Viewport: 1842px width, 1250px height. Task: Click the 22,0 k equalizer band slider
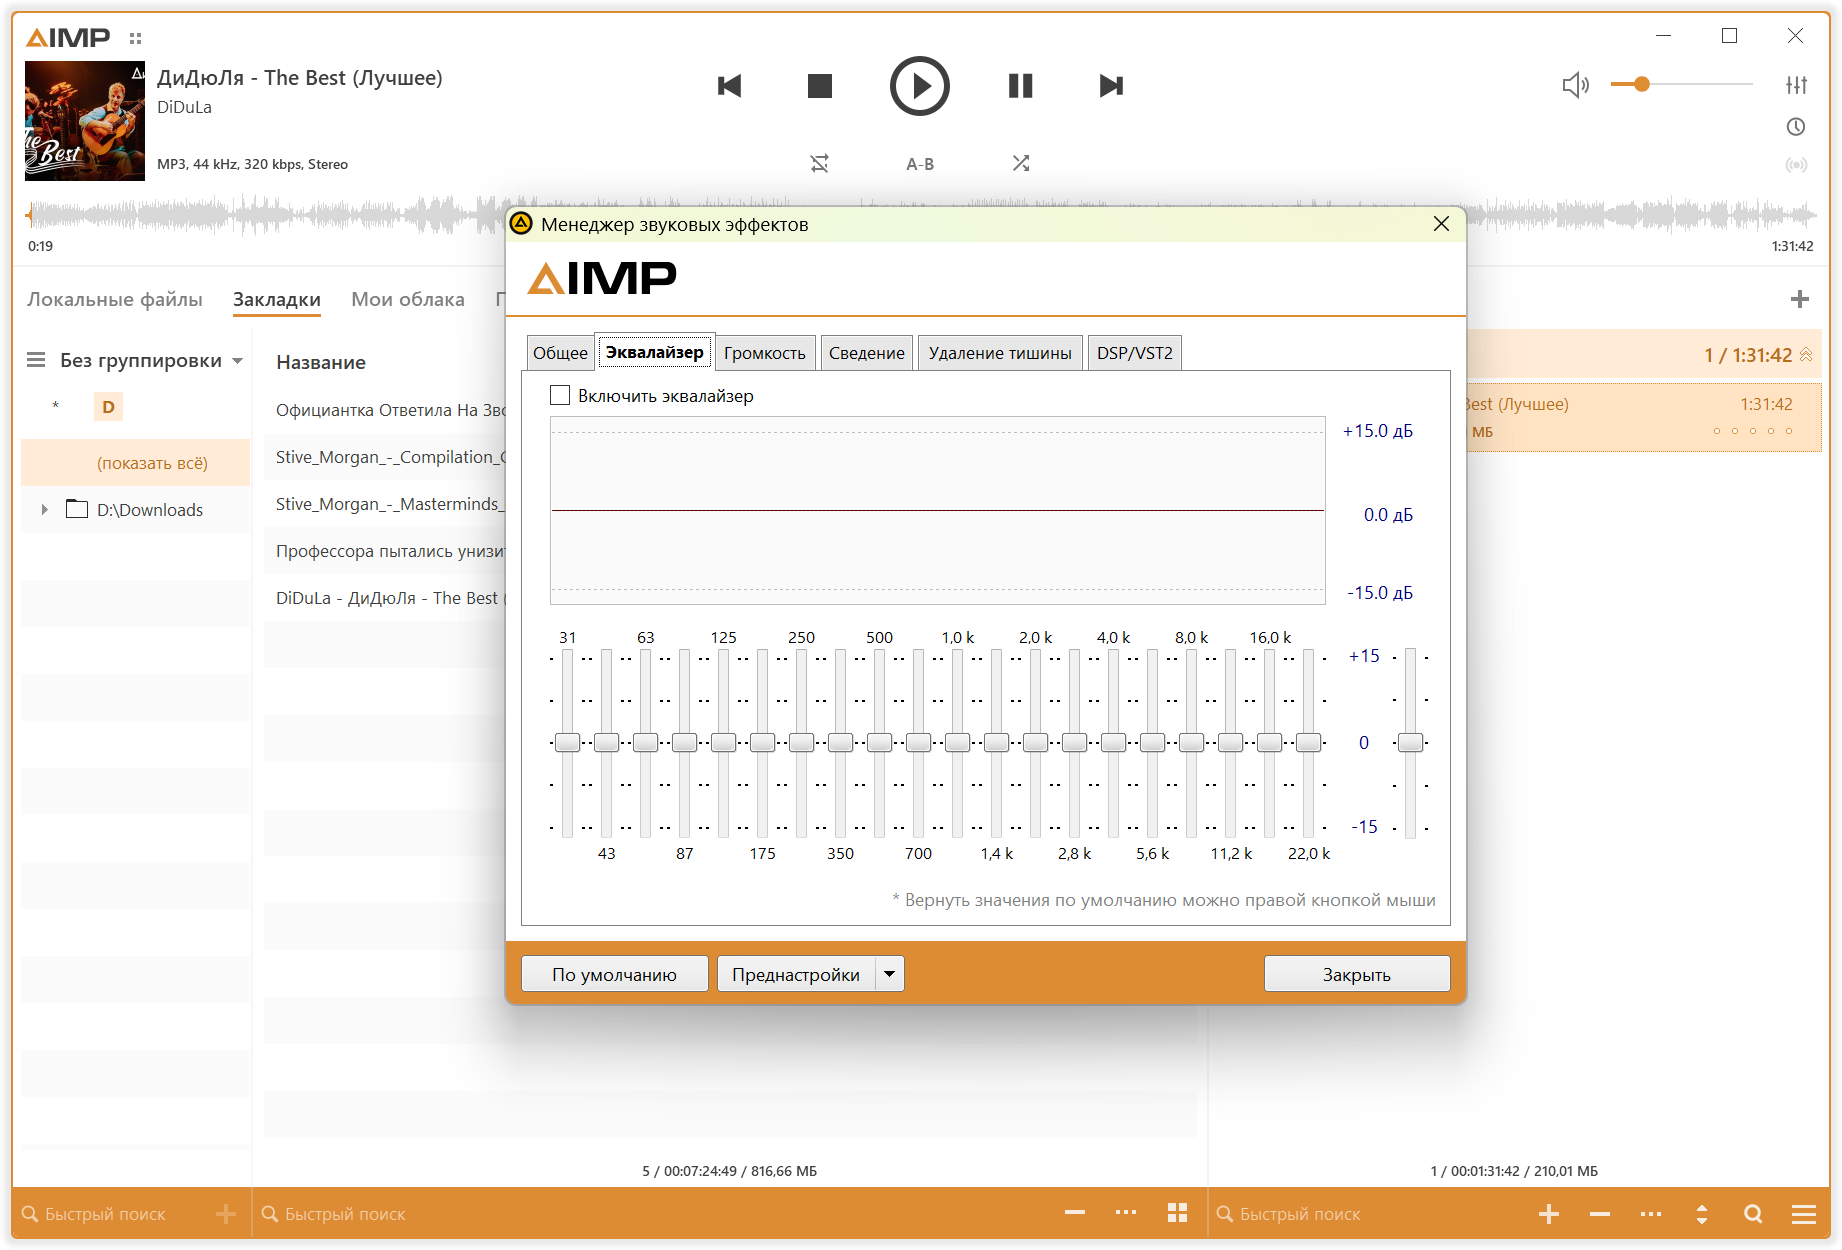1308,742
